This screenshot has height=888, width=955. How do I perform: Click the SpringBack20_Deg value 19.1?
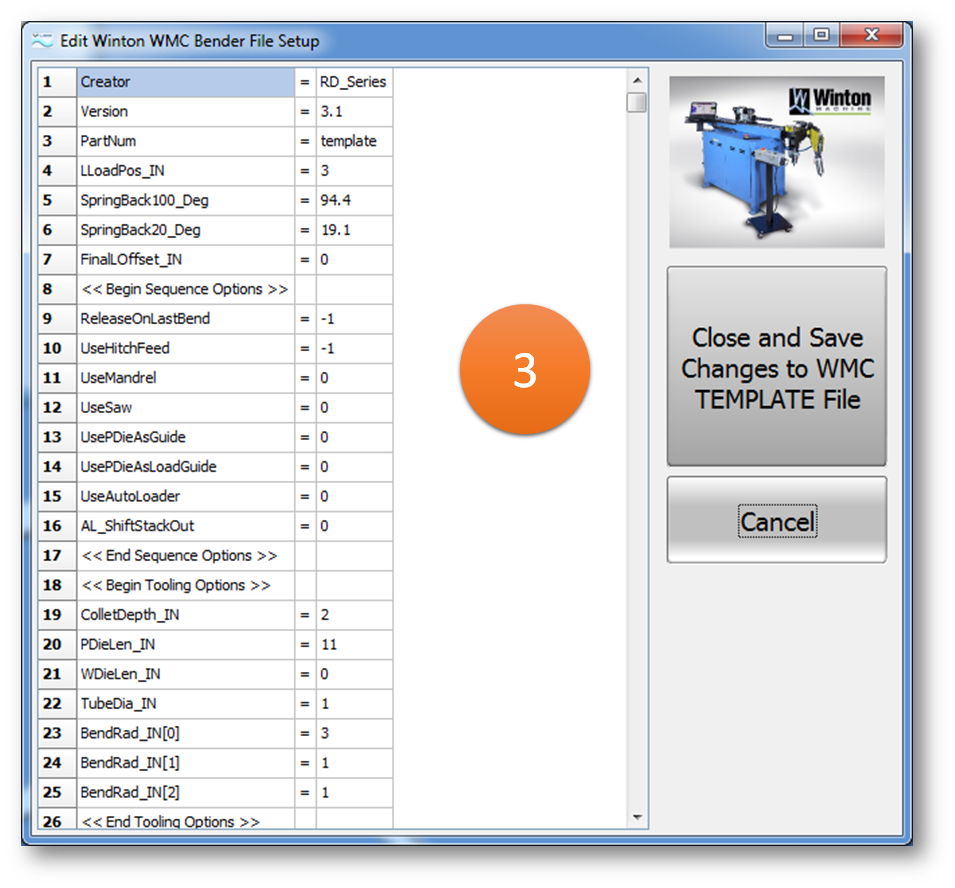click(x=354, y=230)
